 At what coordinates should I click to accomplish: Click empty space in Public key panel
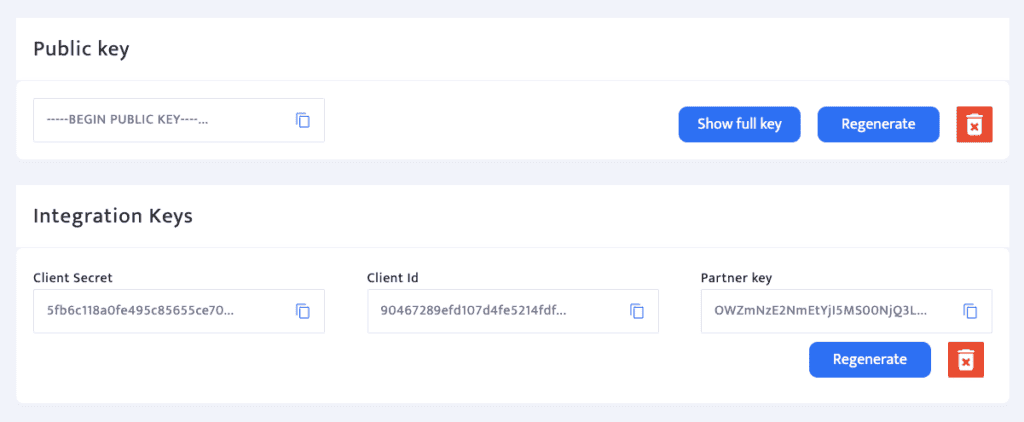tap(500, 125)
